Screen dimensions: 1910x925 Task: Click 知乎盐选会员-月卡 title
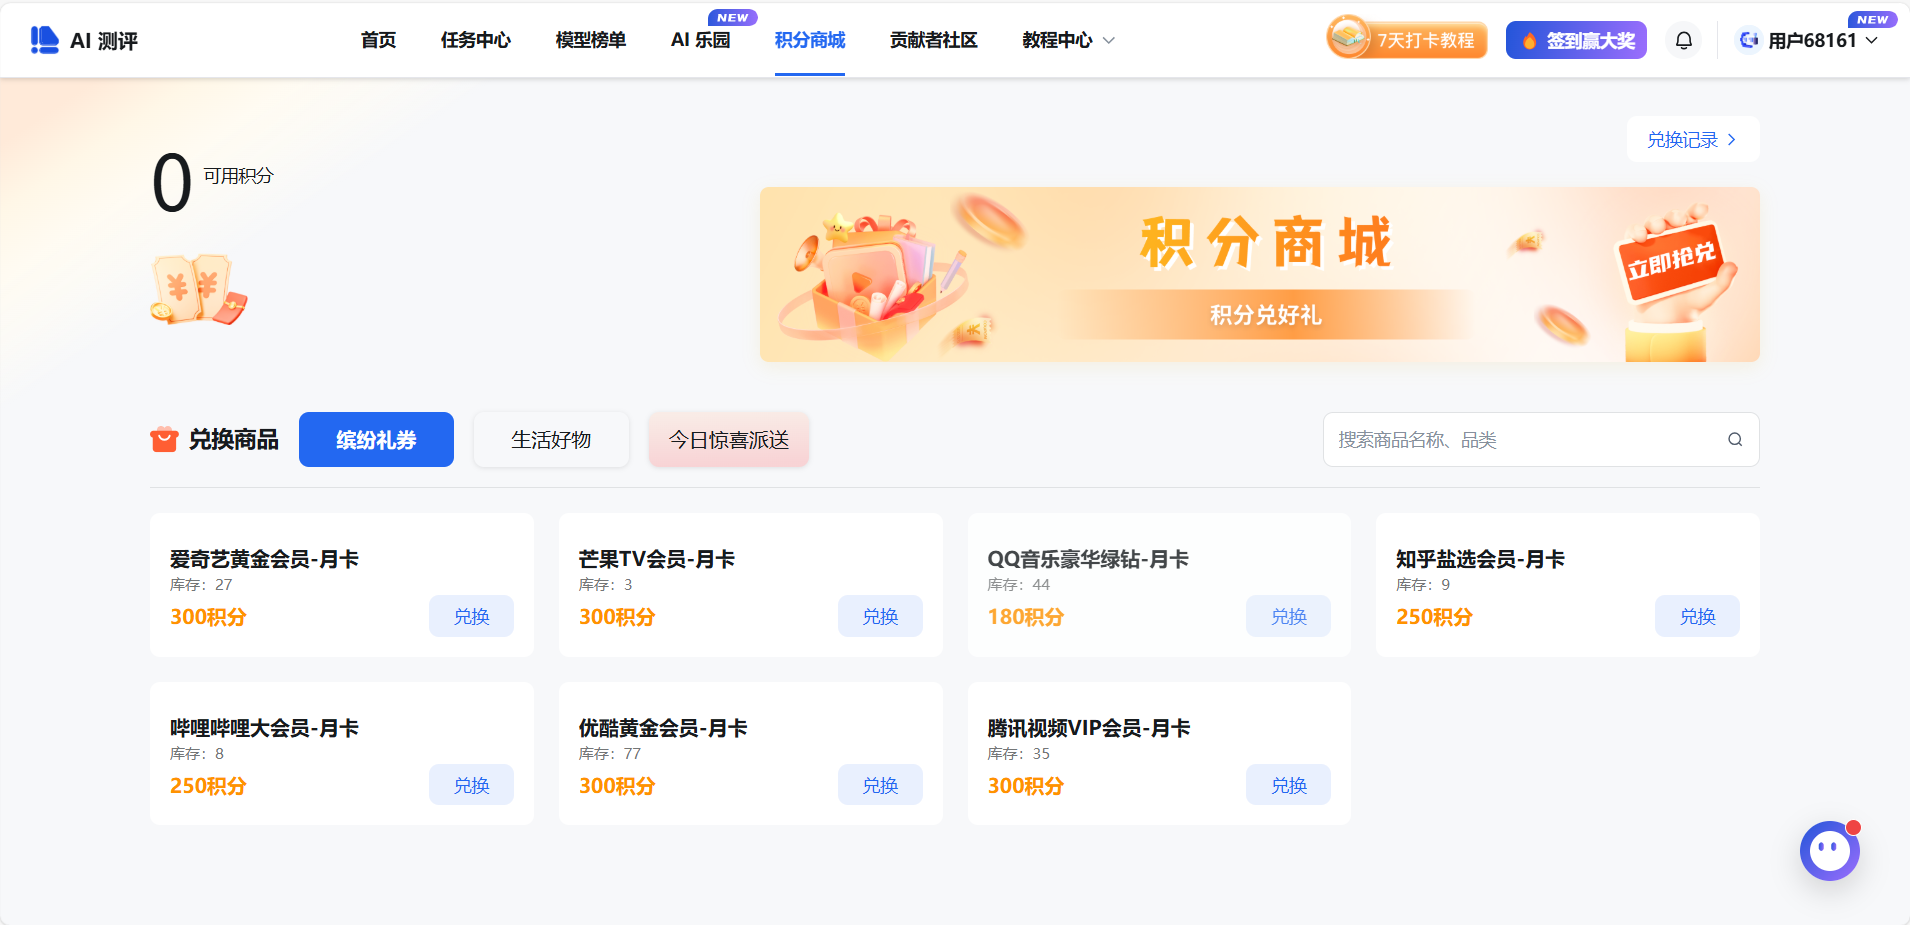coord(1480,559)
